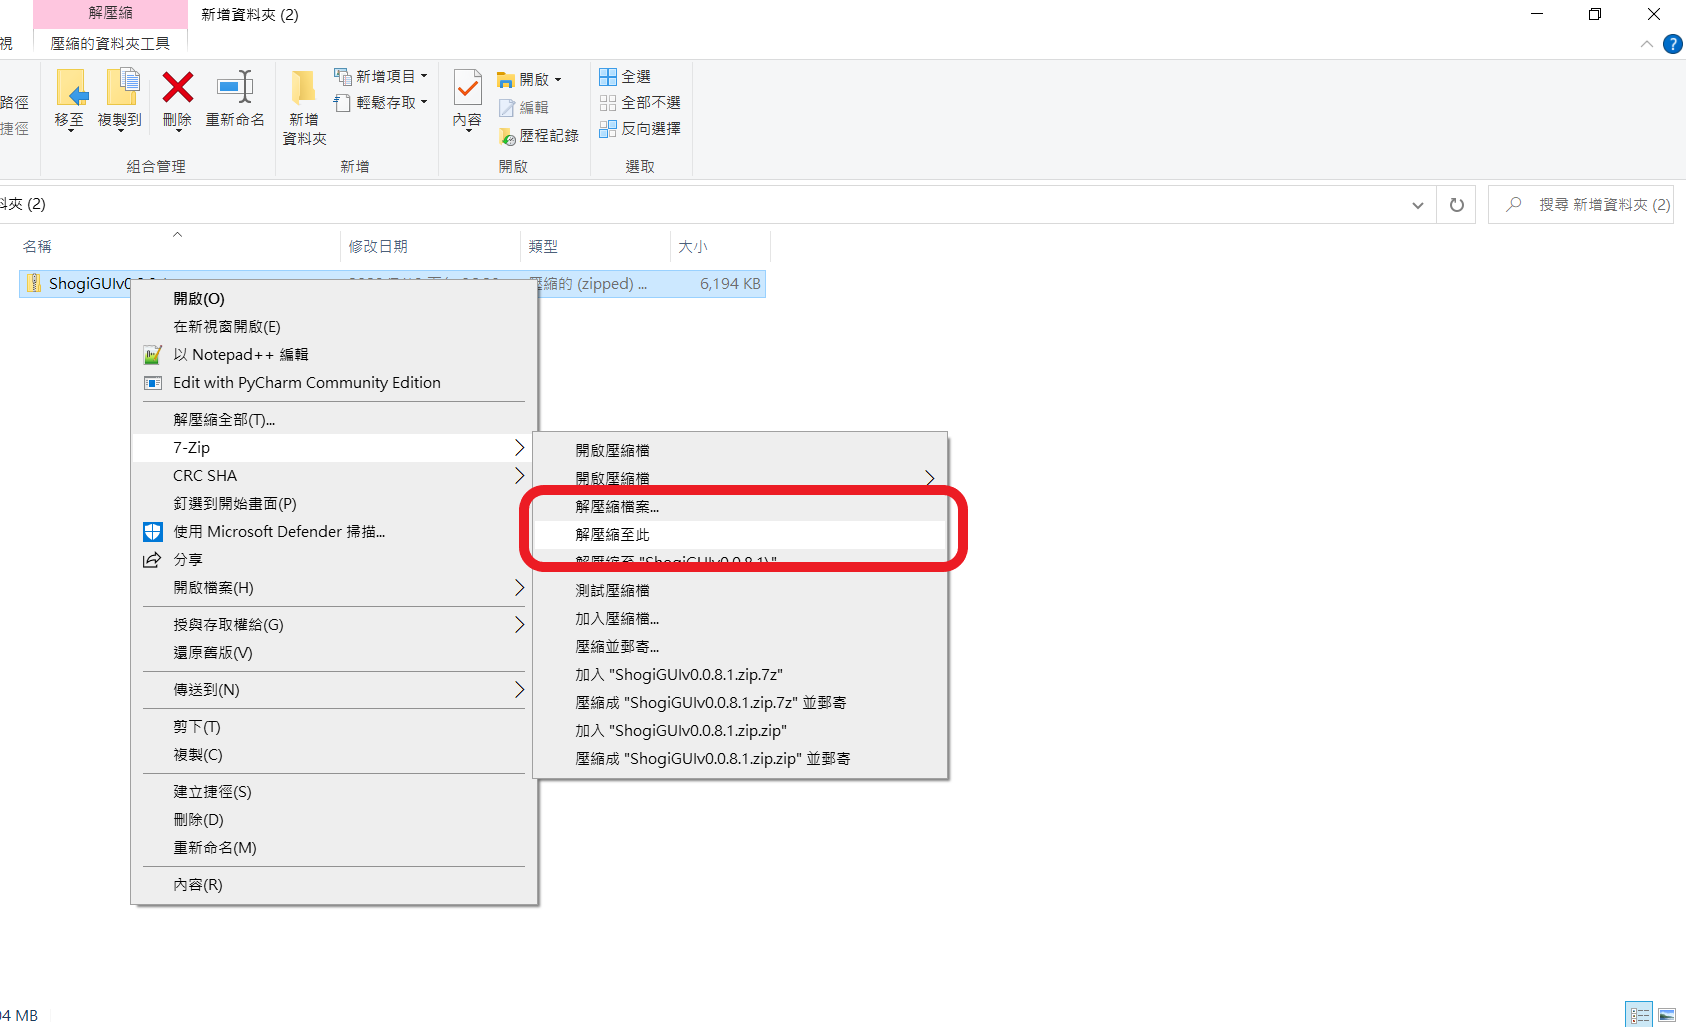Viewport: 1686px width, 1027px height.
Task: Select Edit with PyCharm Community Edition
Action: 334,383
